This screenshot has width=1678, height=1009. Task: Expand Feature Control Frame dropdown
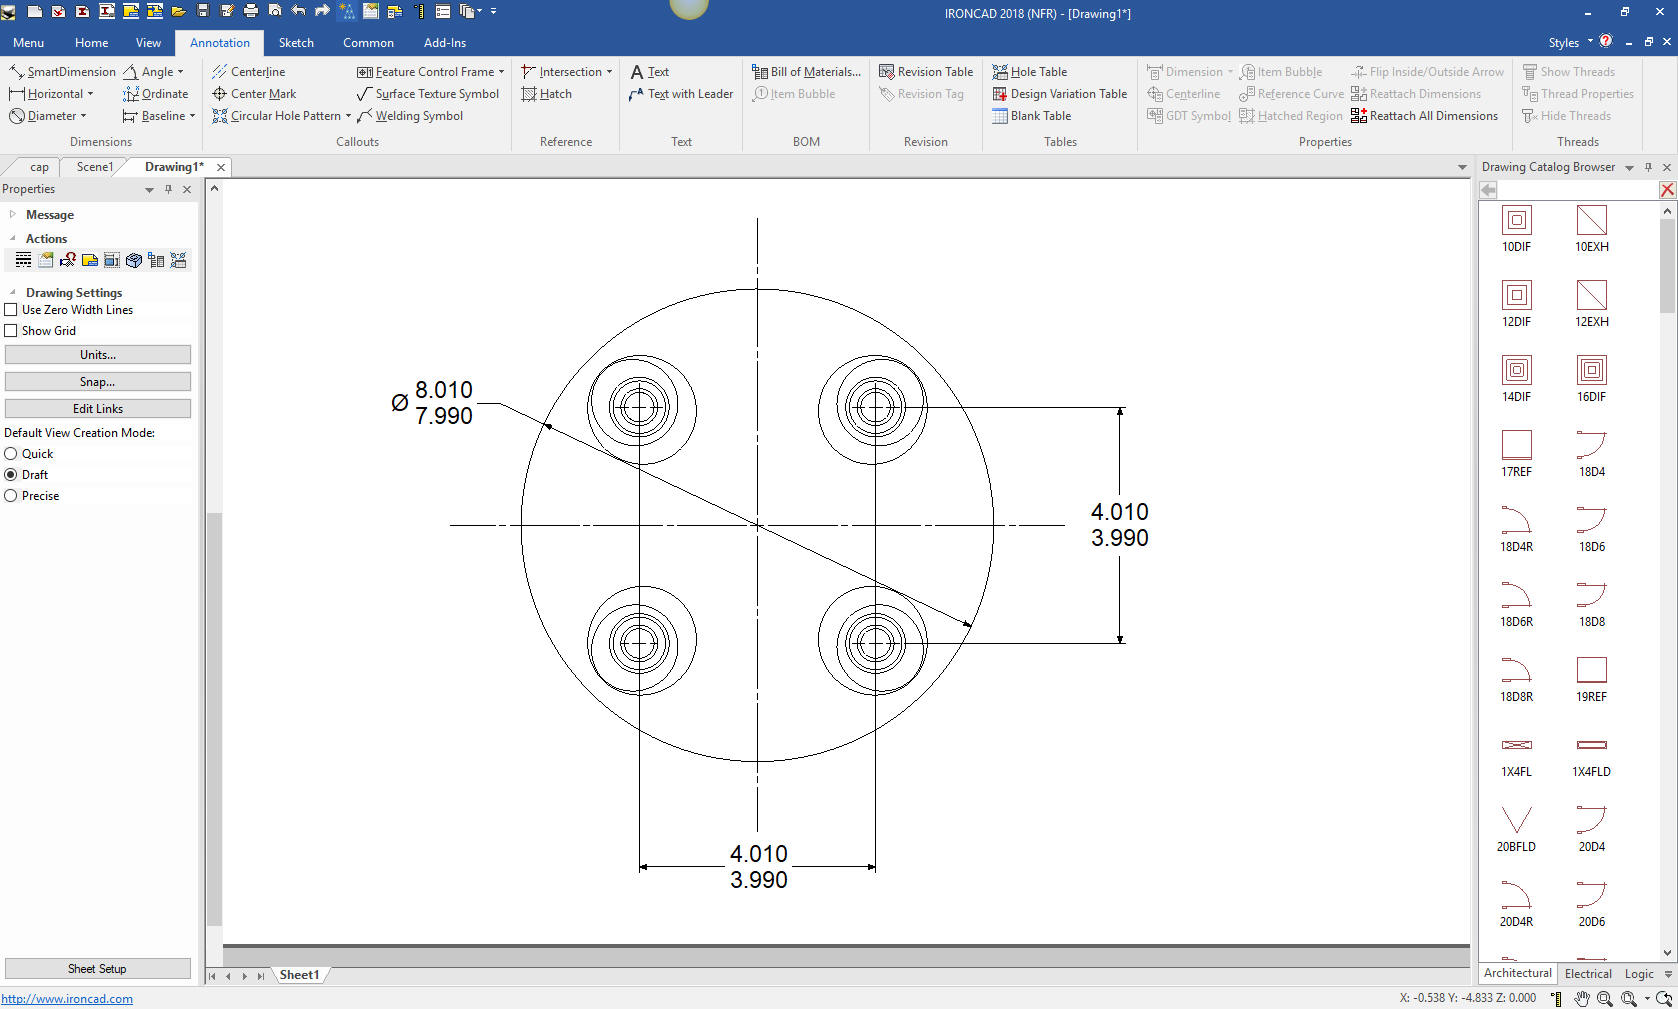coord(501,72)
